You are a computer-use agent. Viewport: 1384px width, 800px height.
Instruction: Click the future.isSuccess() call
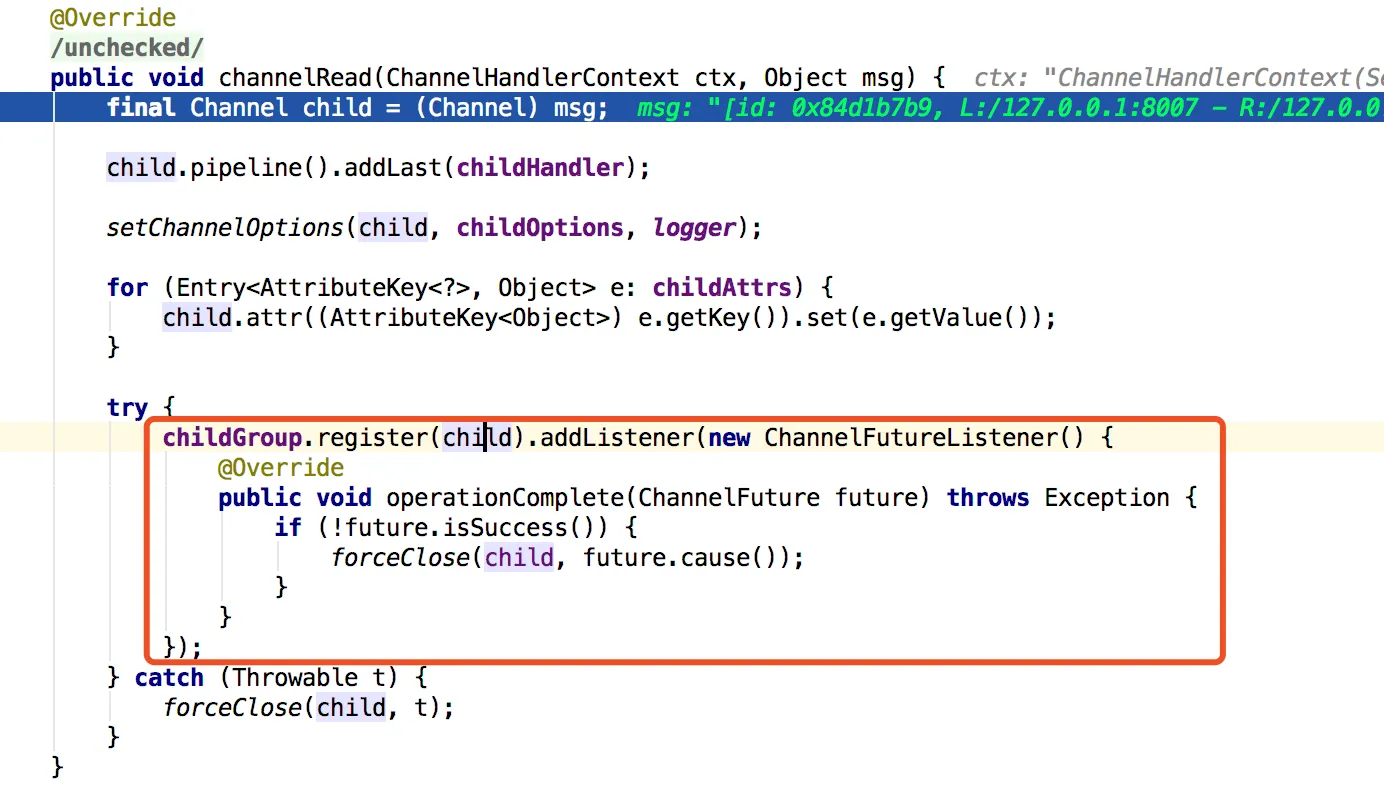(470, 528)
